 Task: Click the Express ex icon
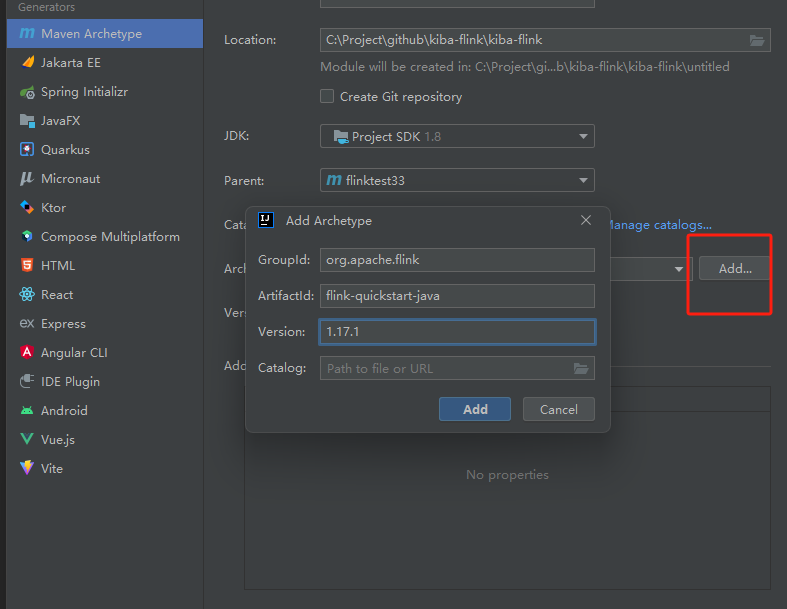coord(27,323)
